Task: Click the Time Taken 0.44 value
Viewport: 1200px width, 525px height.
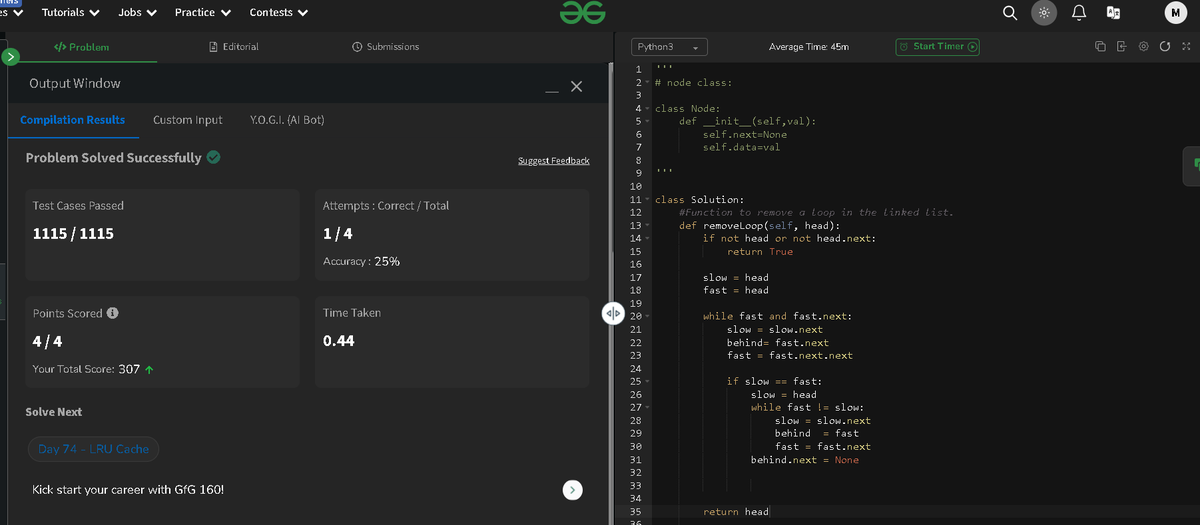Action: 338,340
